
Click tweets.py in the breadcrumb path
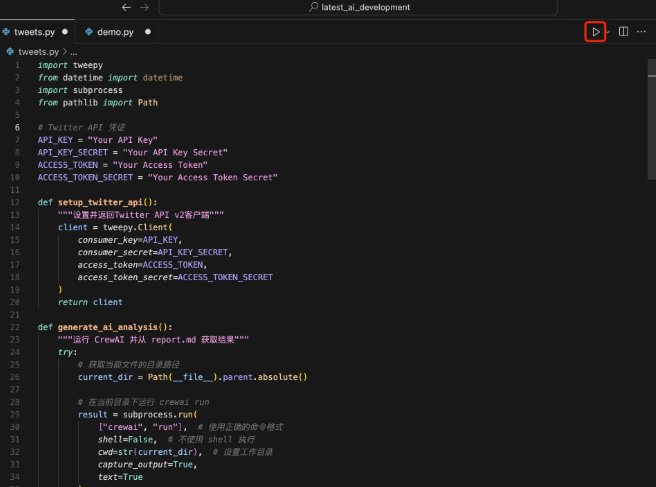pos(38,51)
